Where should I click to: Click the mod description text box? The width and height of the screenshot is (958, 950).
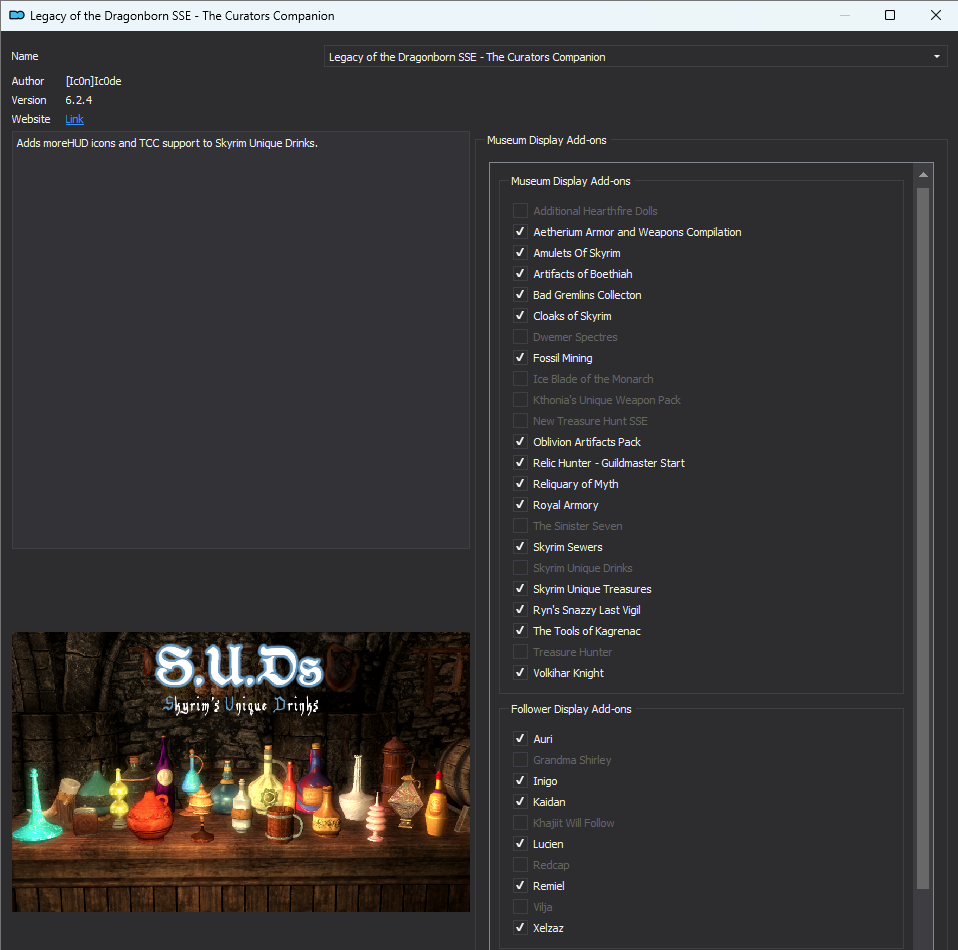click(241, 340)
